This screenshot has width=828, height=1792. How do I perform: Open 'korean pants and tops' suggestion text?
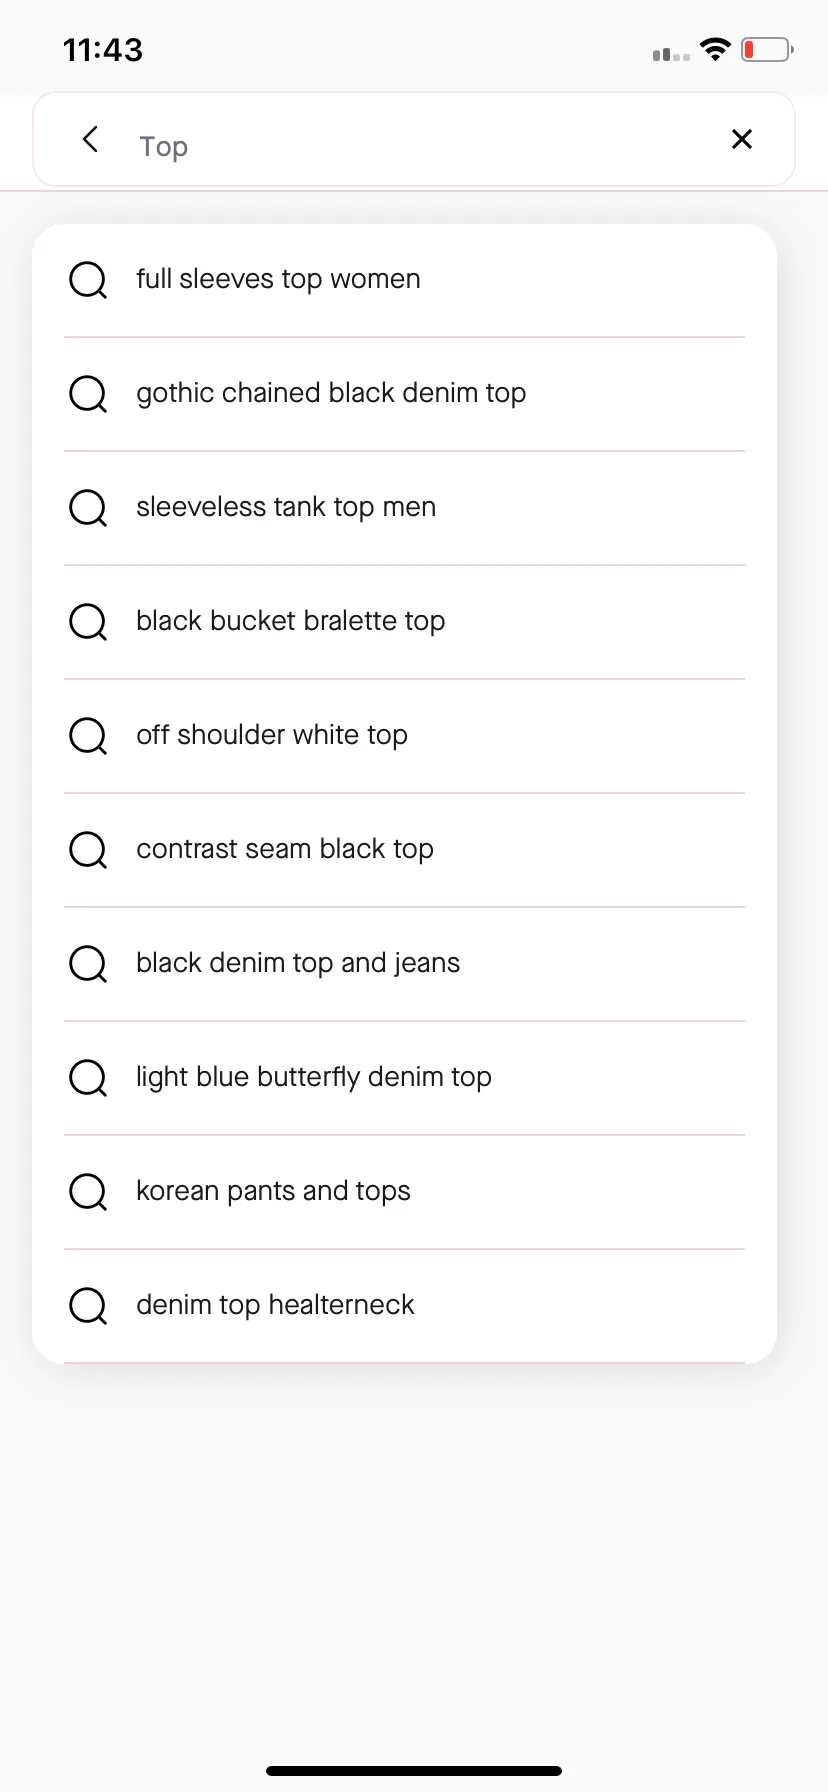(273, 1191)
